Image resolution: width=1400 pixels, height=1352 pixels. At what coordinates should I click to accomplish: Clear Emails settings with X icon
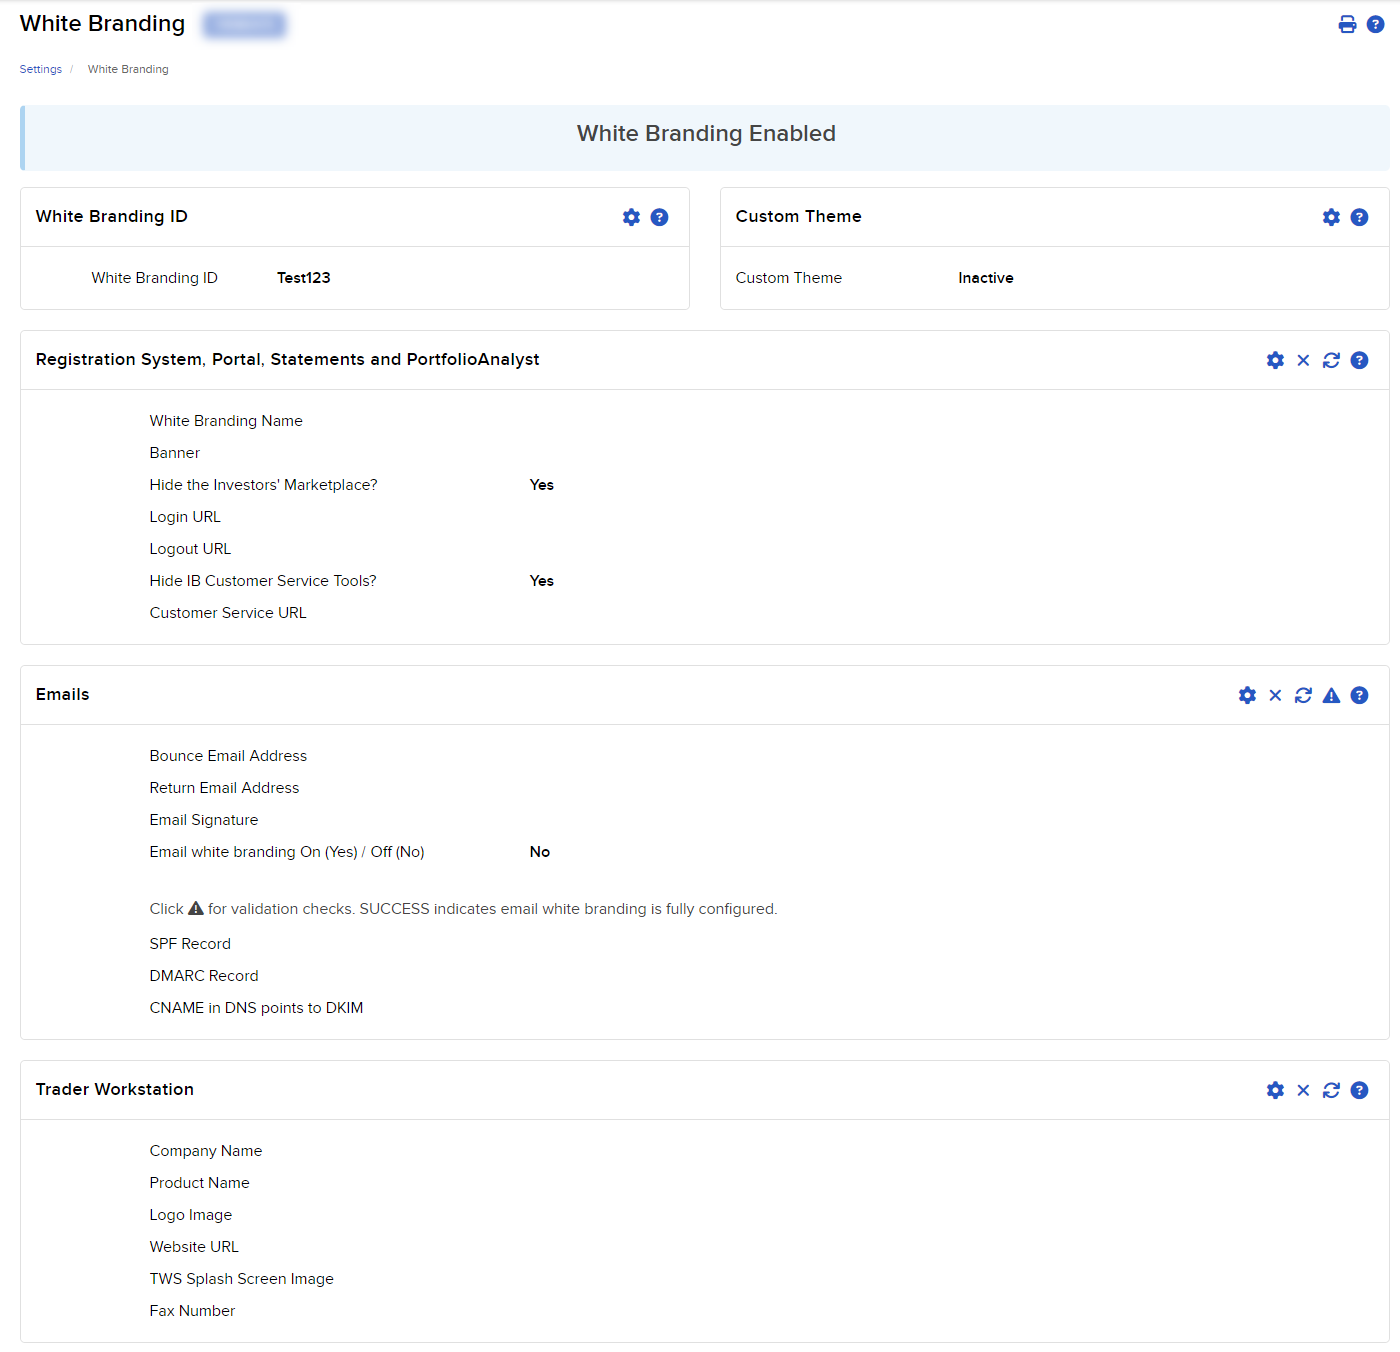point(1275,695)
